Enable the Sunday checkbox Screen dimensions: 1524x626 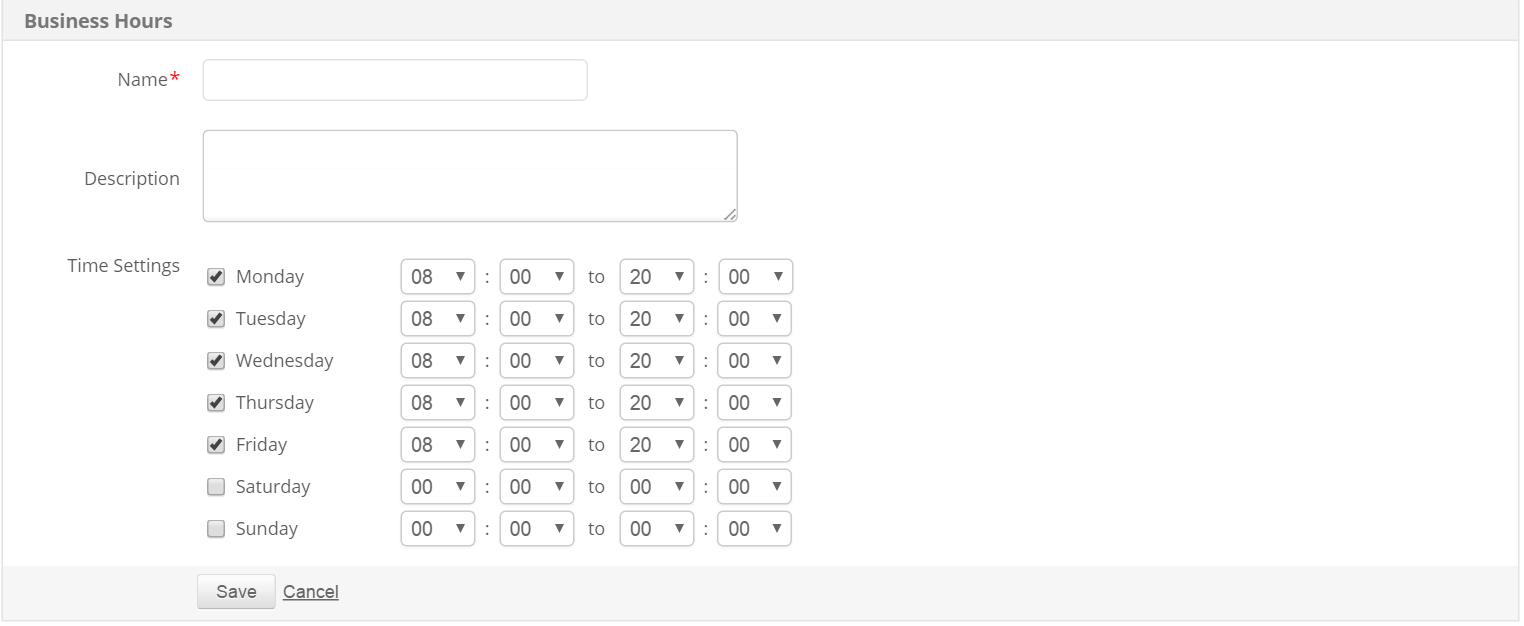point(215,529)
